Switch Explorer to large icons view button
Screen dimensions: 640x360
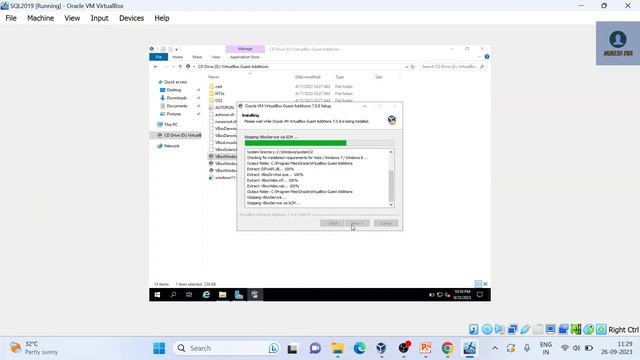coord(485,284)
